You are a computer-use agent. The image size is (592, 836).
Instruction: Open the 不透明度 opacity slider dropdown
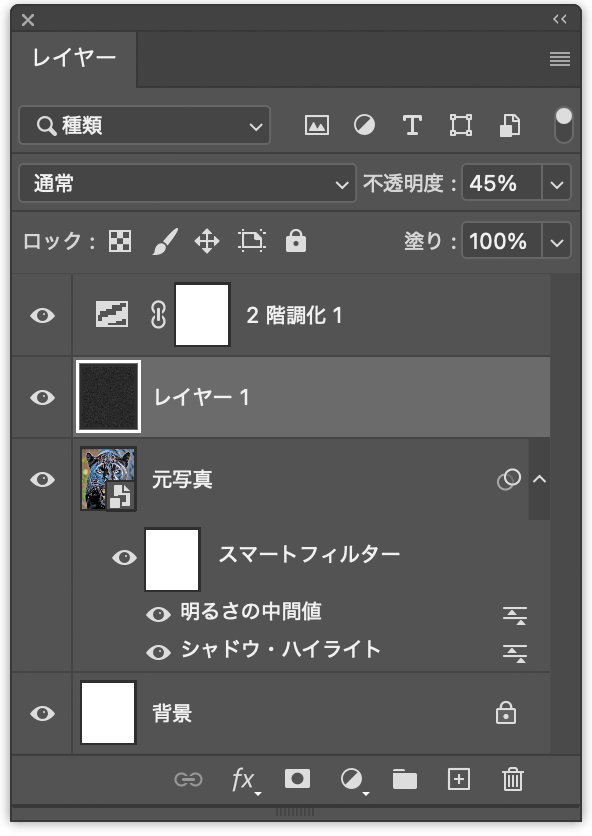click(557, 183)
